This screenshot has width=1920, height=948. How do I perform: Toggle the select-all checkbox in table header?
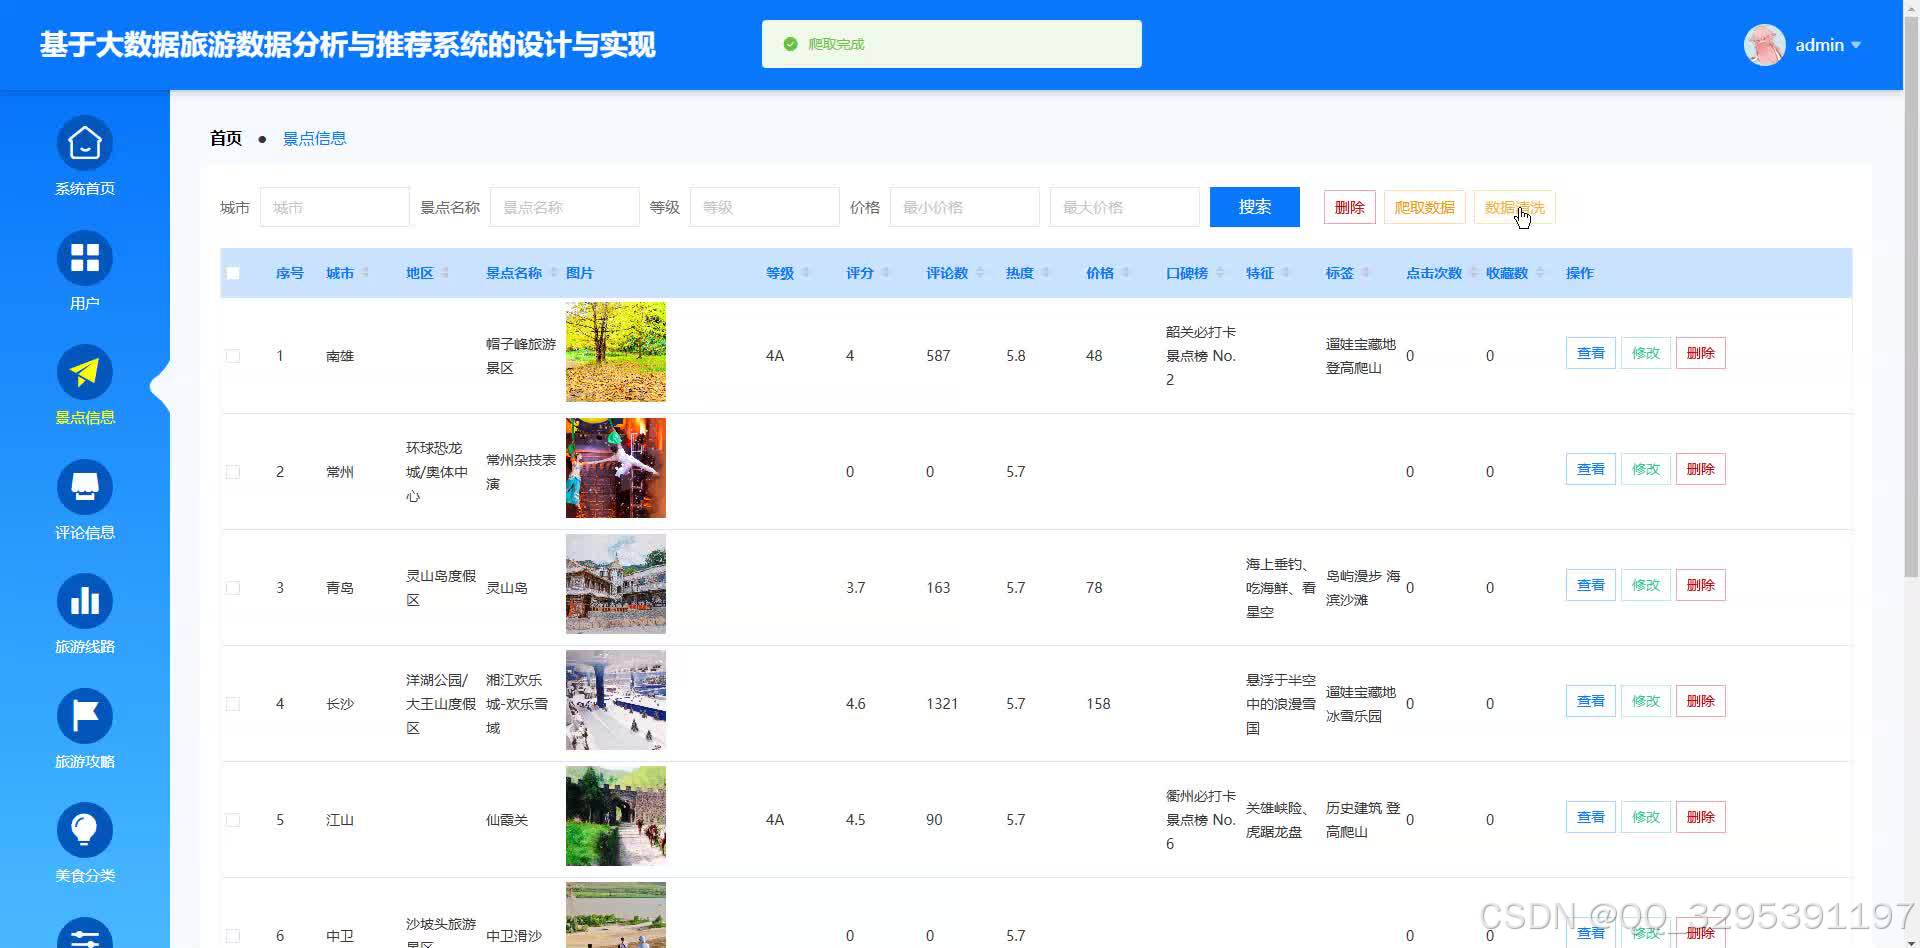click(x=233, y=273)
